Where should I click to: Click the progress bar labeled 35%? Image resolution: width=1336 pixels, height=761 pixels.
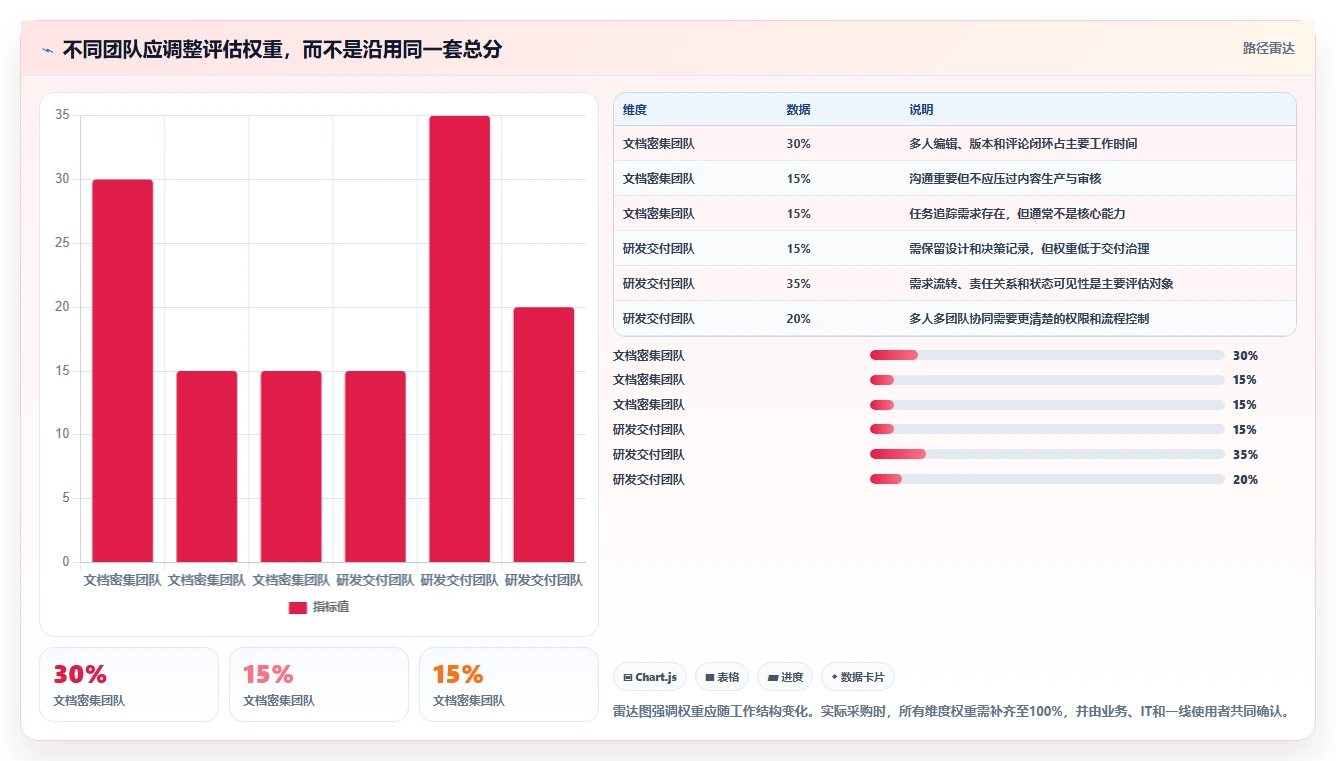(1047, 454)
